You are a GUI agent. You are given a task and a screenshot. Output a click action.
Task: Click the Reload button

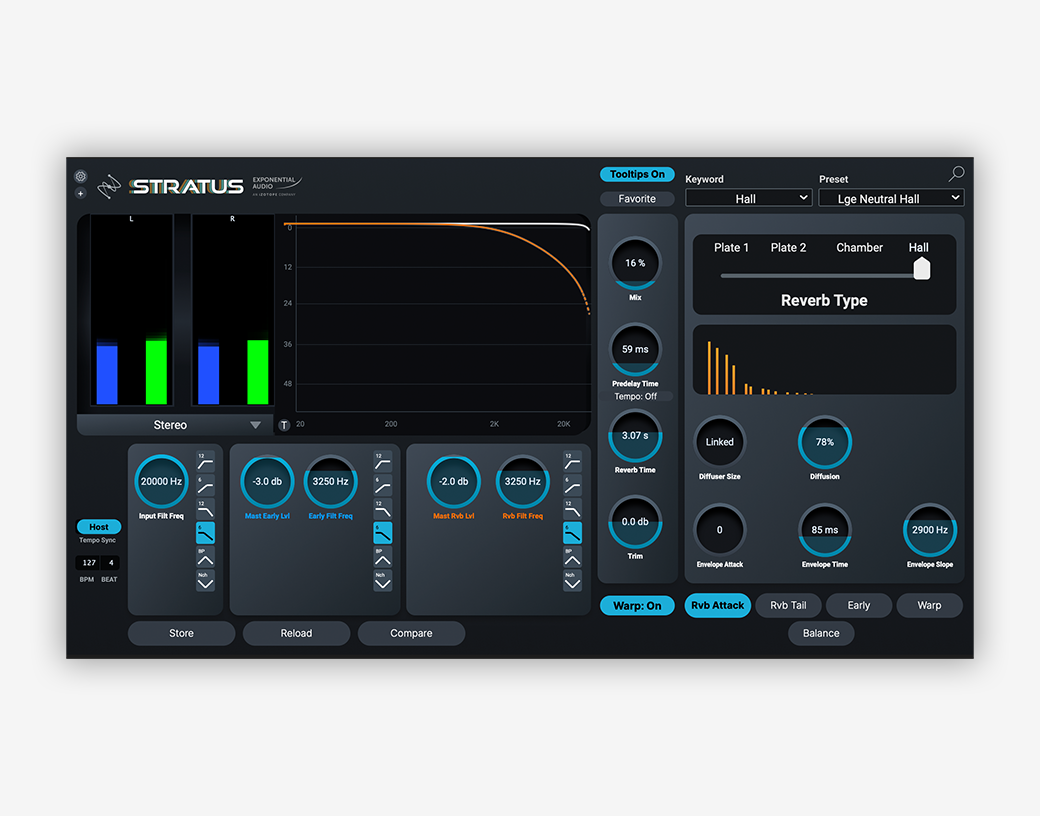click(296, 634)
